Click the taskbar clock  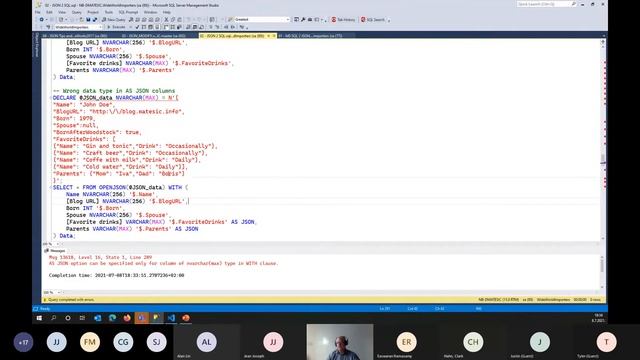tap(598, 318)
